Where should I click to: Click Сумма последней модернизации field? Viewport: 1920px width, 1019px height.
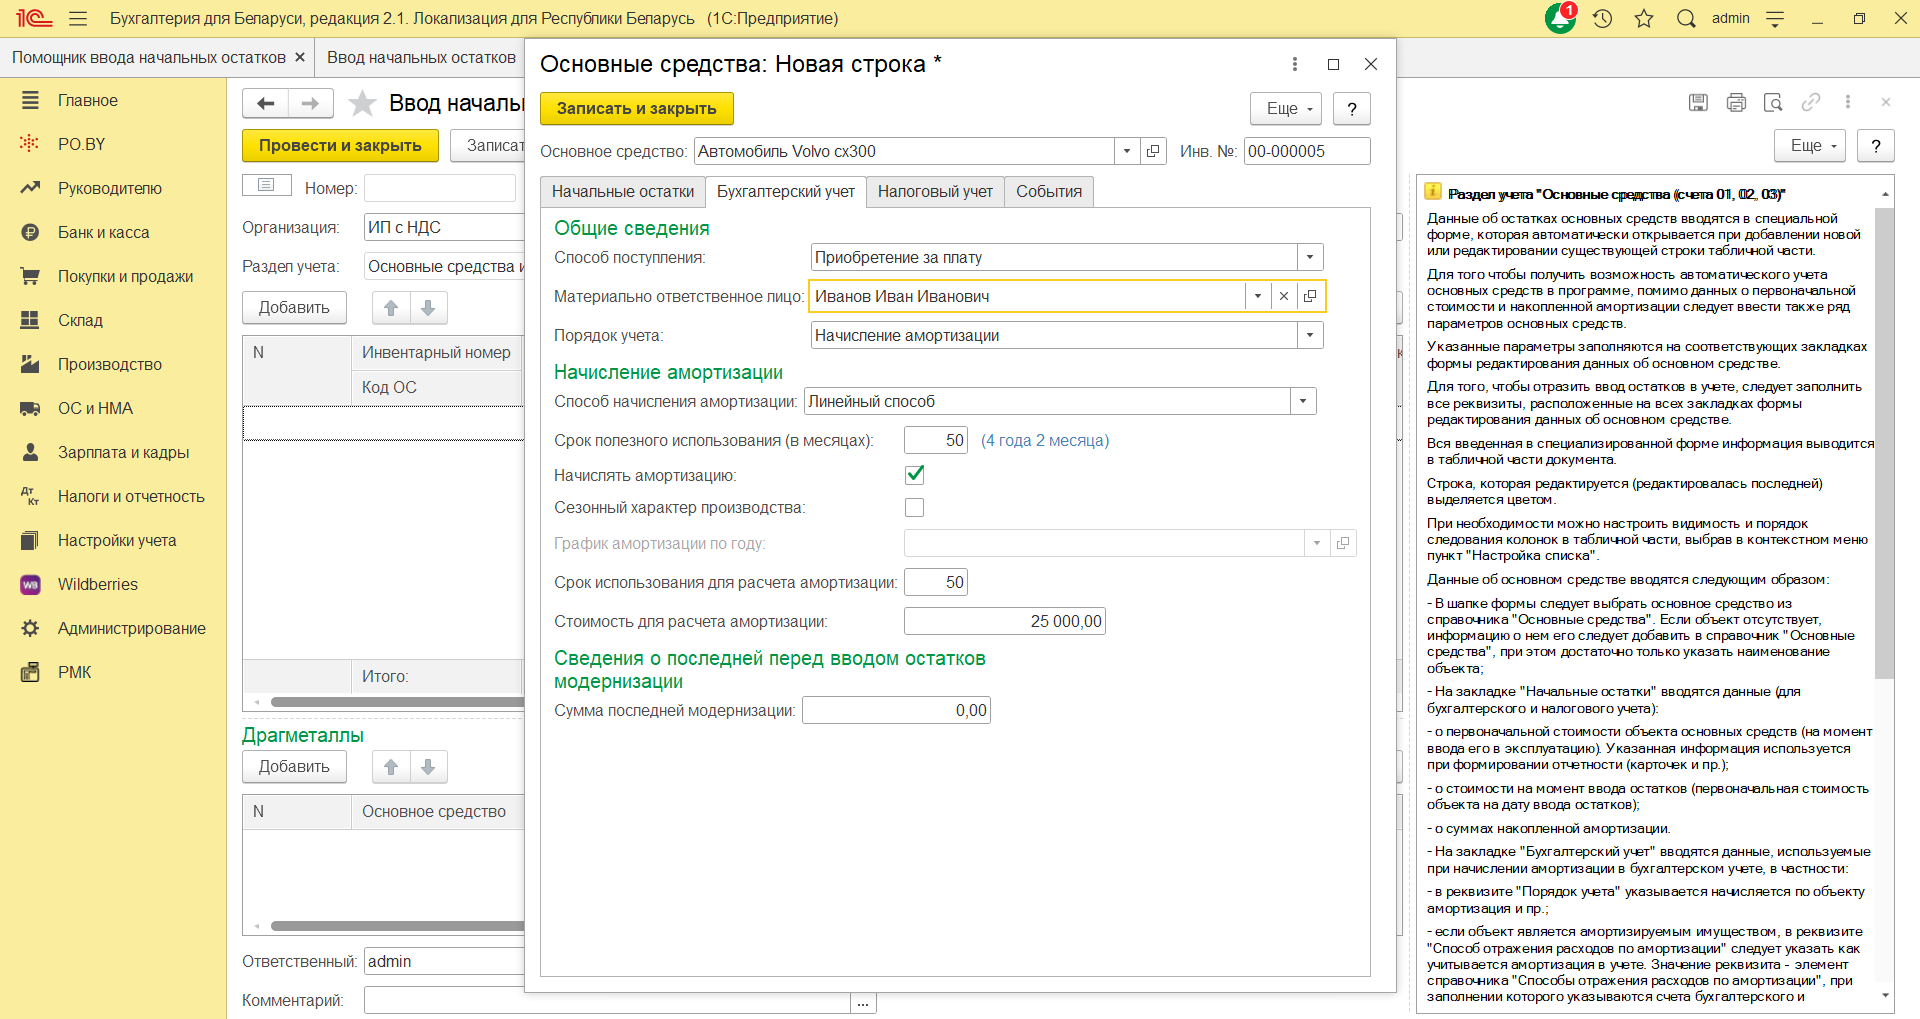coord(896,710)
